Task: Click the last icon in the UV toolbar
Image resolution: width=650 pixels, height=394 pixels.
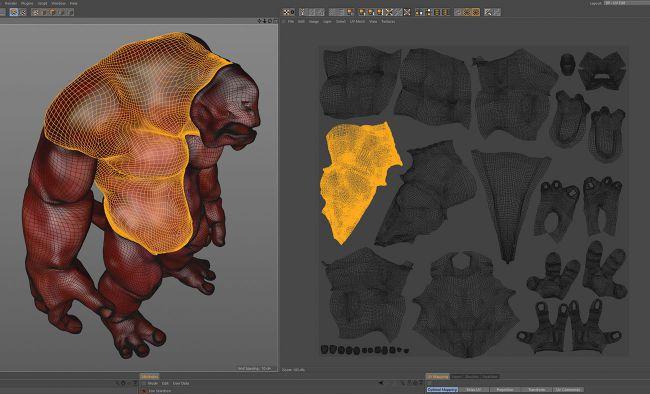Action: pyautogui.click(x=496, y=12)
